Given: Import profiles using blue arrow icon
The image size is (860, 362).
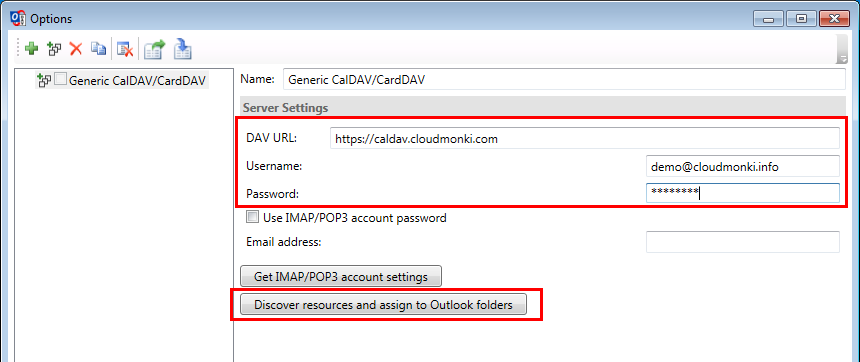Looking at the screenshot, I should pyautogui.click(x=182, y=49).
